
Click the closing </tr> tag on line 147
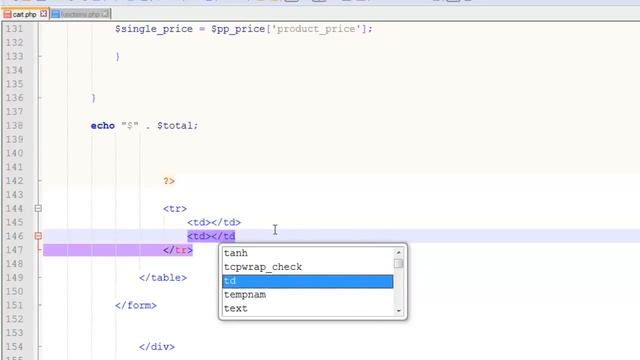pos(178,250)
